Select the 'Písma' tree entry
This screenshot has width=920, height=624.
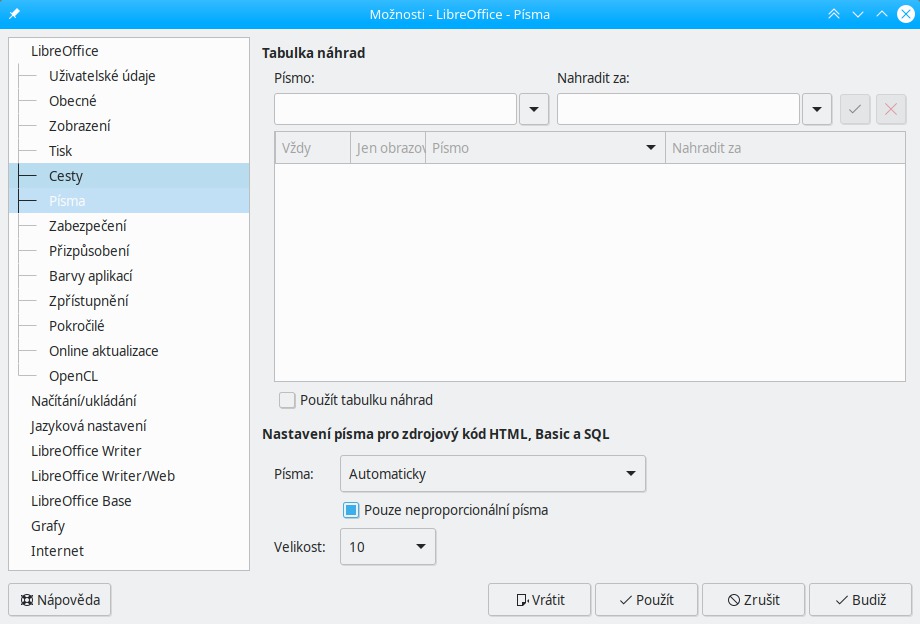pos(129,201)
